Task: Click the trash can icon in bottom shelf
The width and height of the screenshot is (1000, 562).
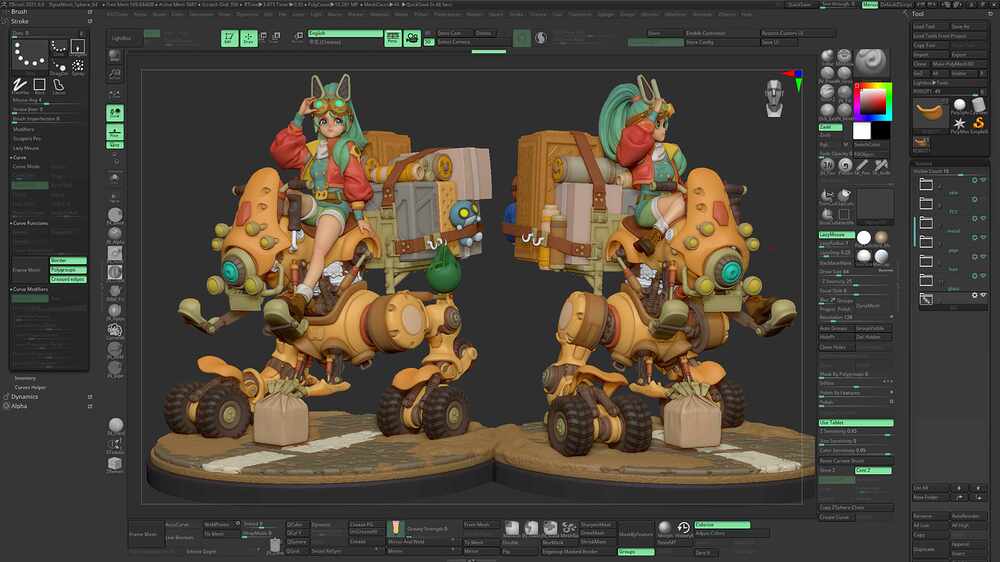Action: (275, 545)
